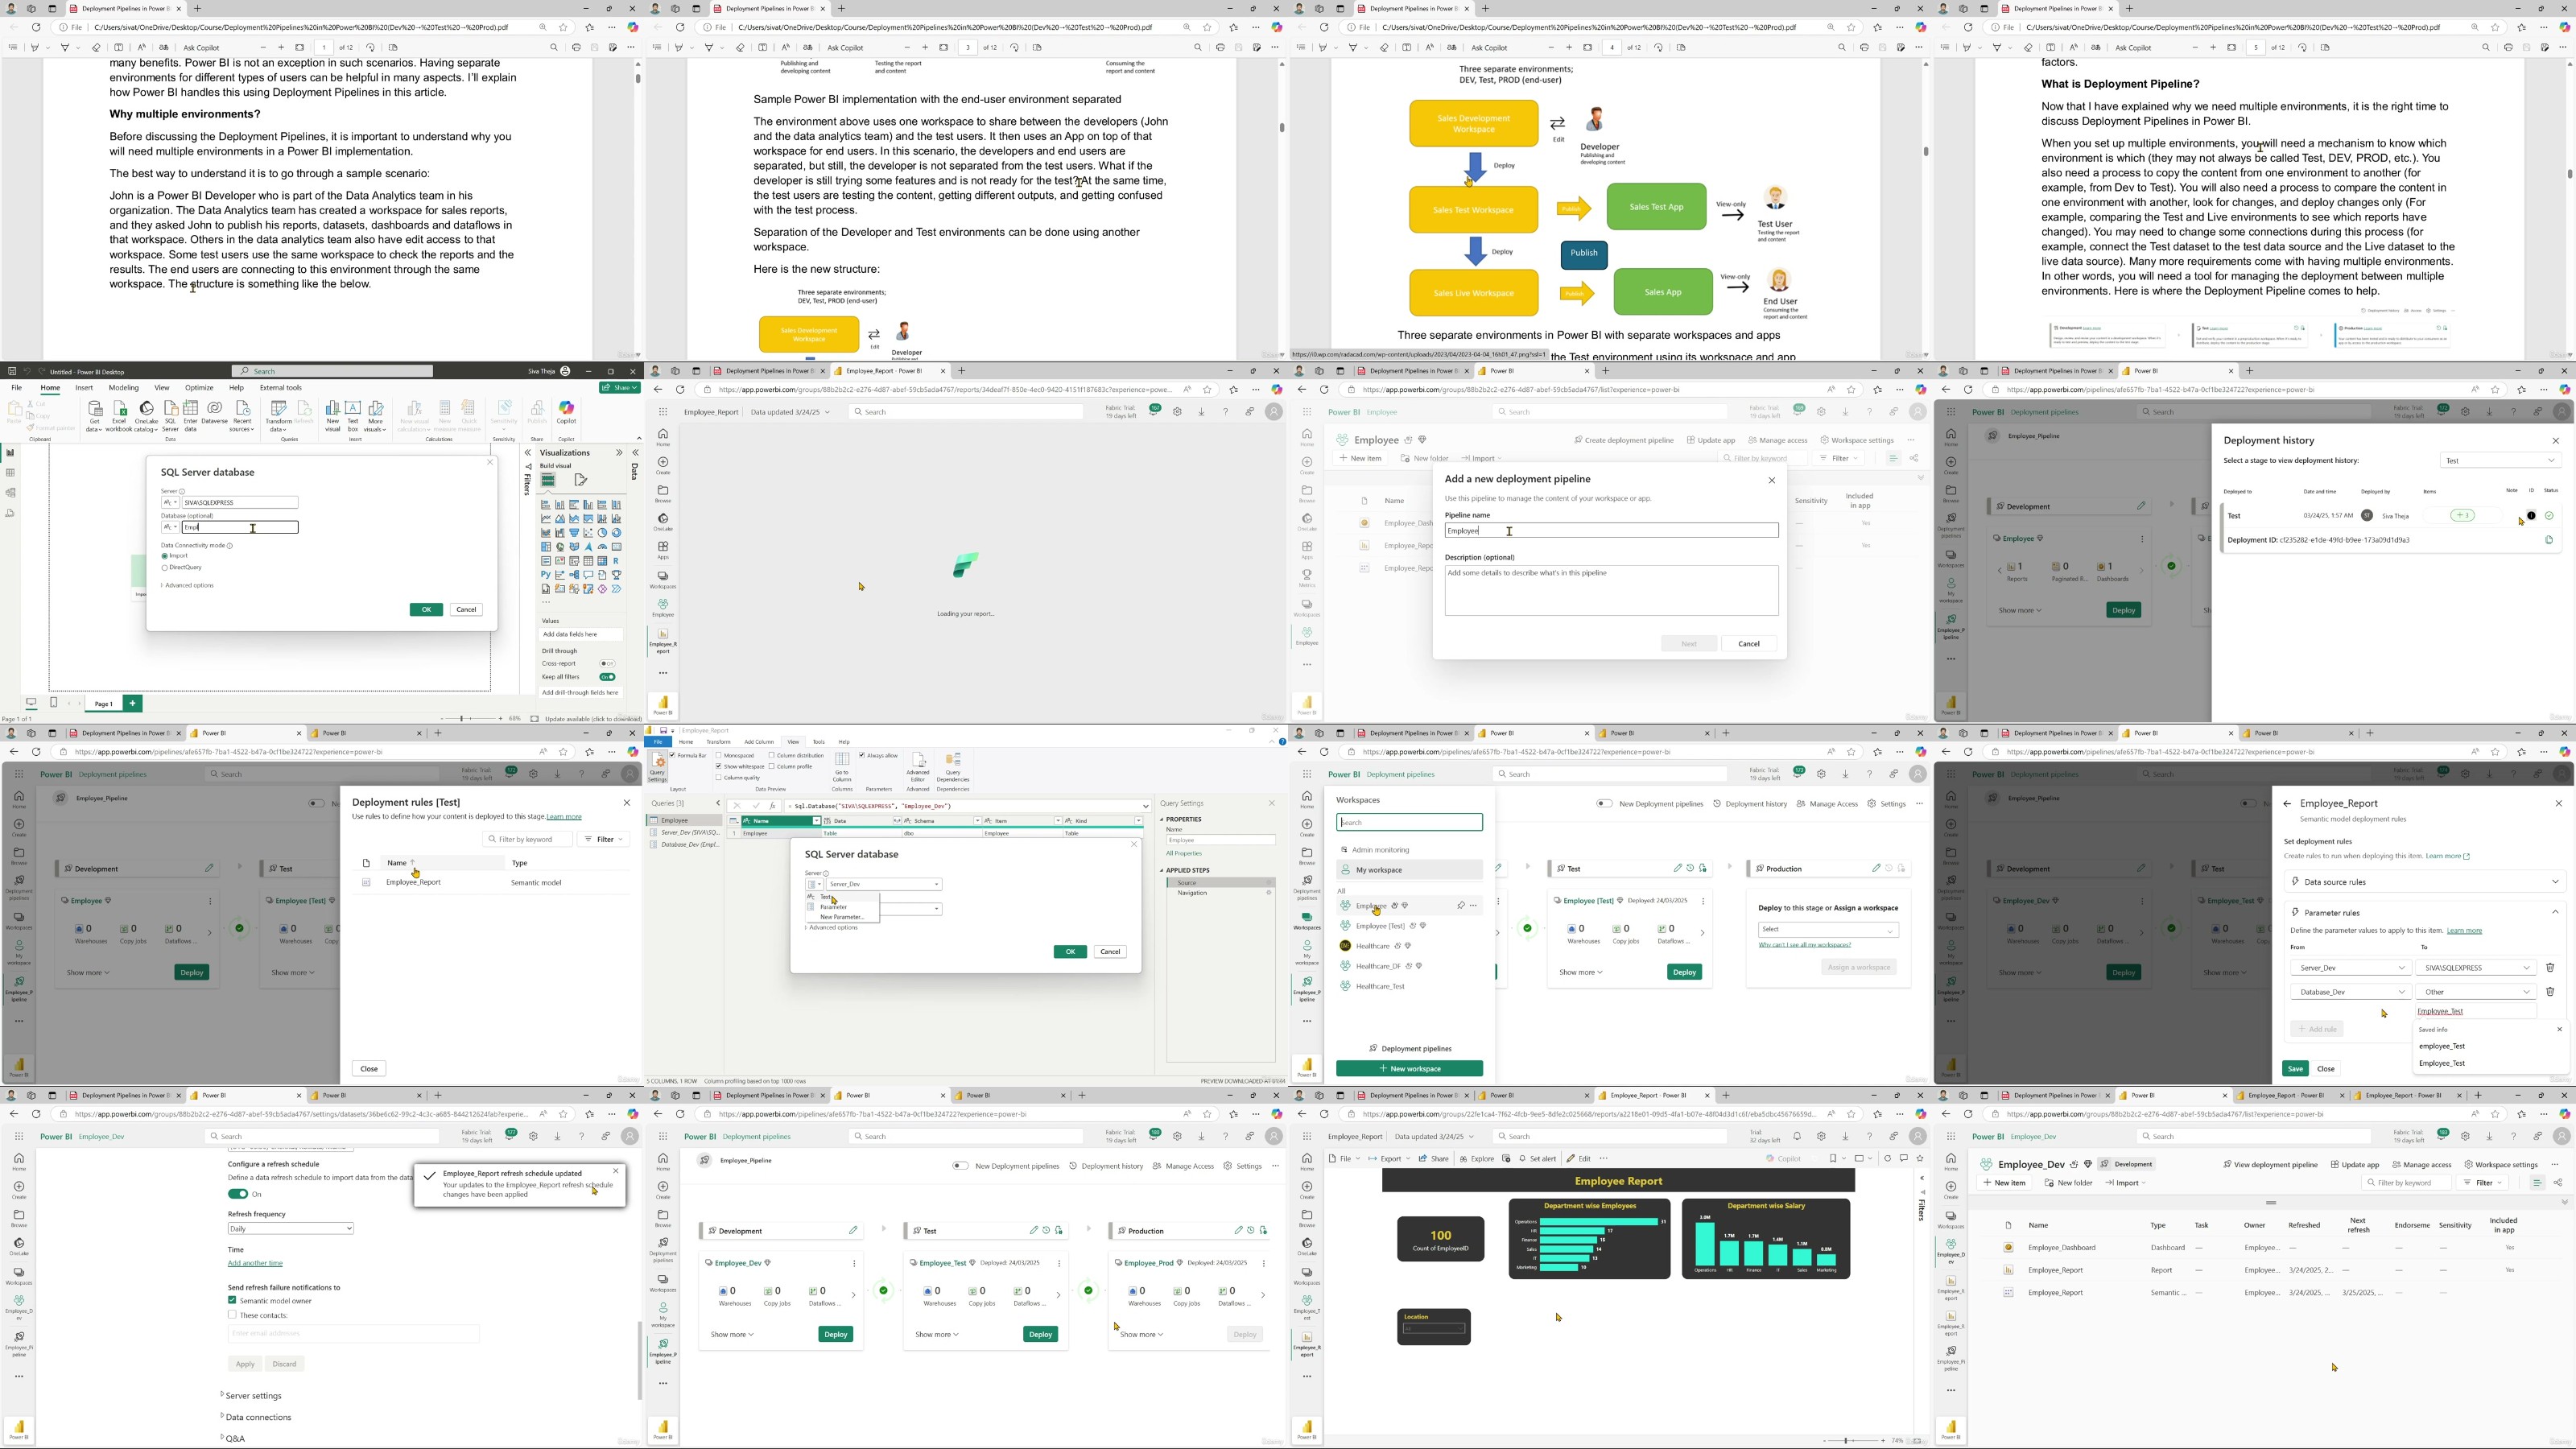Check the These contacts checkbox

(x=232, y=1314)
